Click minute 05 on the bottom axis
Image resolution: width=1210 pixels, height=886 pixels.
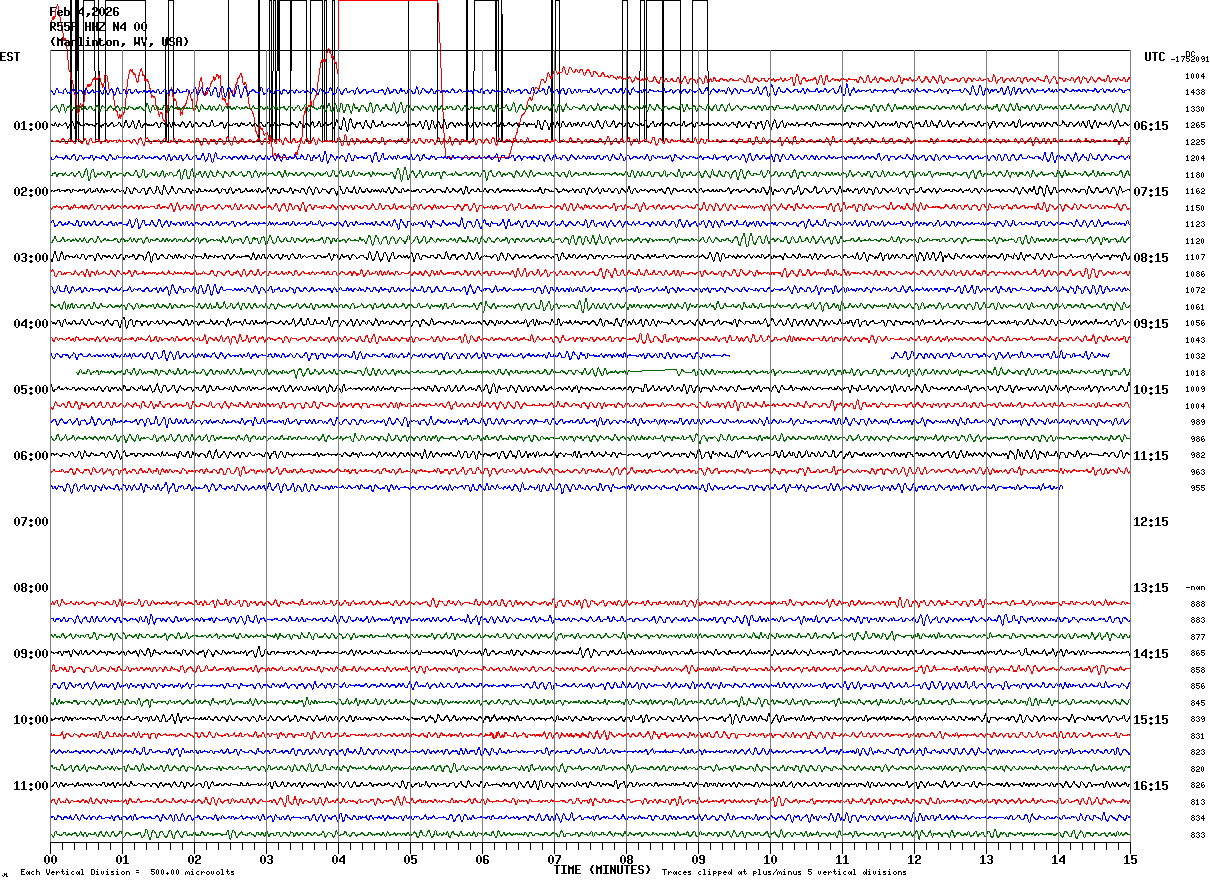point(410,859)
